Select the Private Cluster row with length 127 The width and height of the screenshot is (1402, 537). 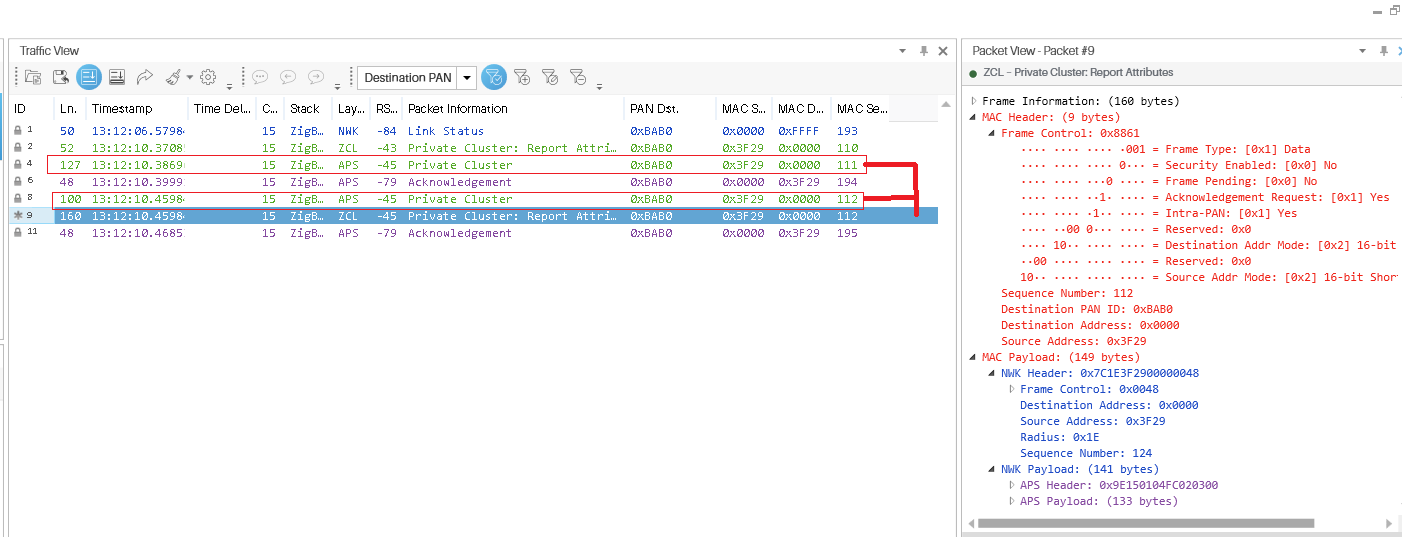pos(474,165)
